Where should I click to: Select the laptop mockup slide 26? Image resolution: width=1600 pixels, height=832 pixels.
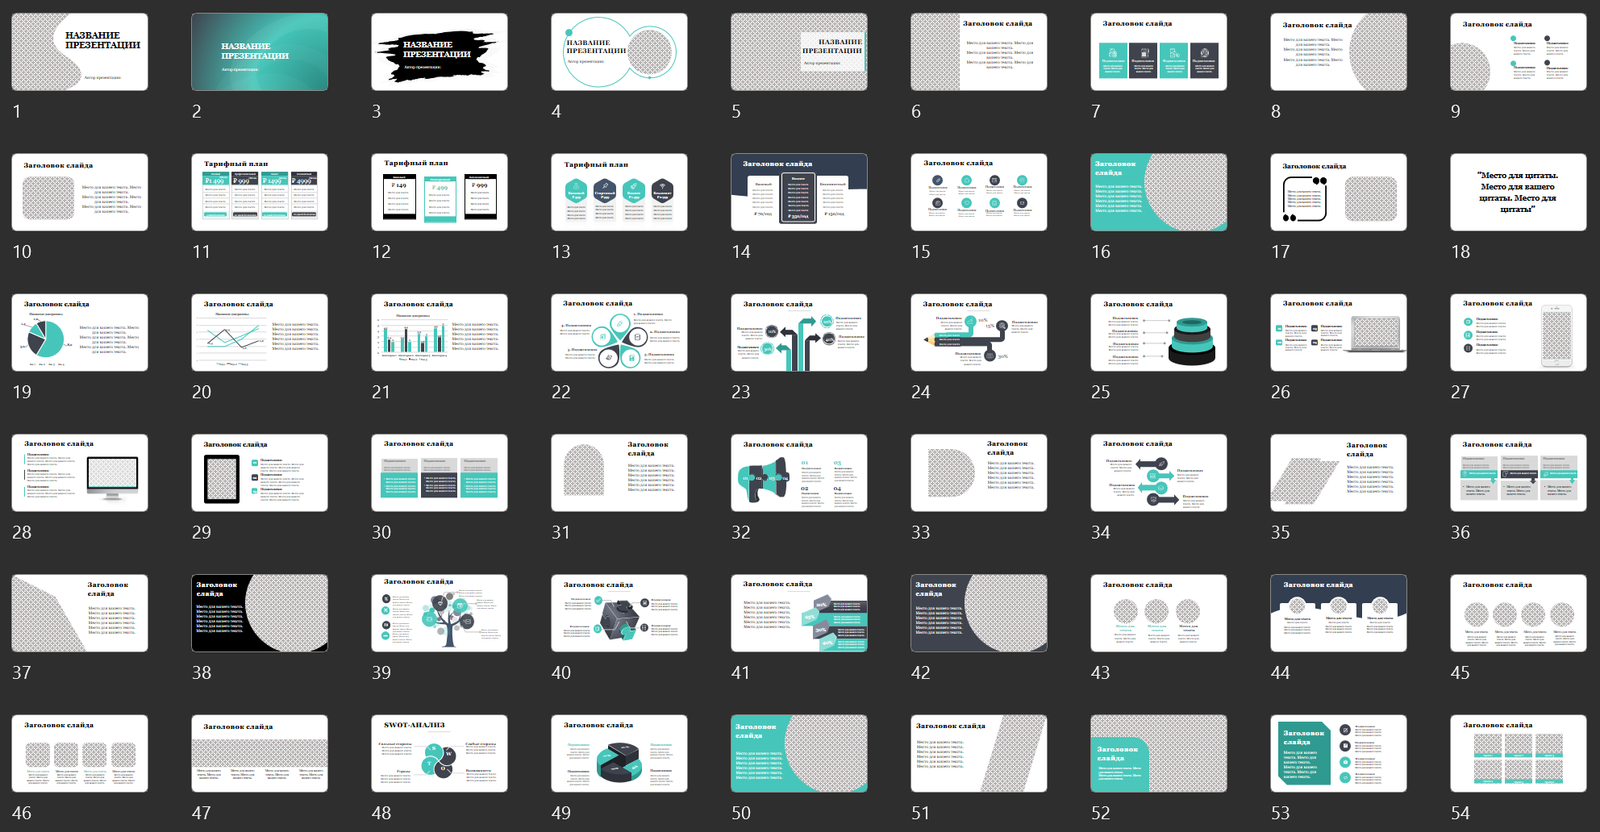point(1338,333)
